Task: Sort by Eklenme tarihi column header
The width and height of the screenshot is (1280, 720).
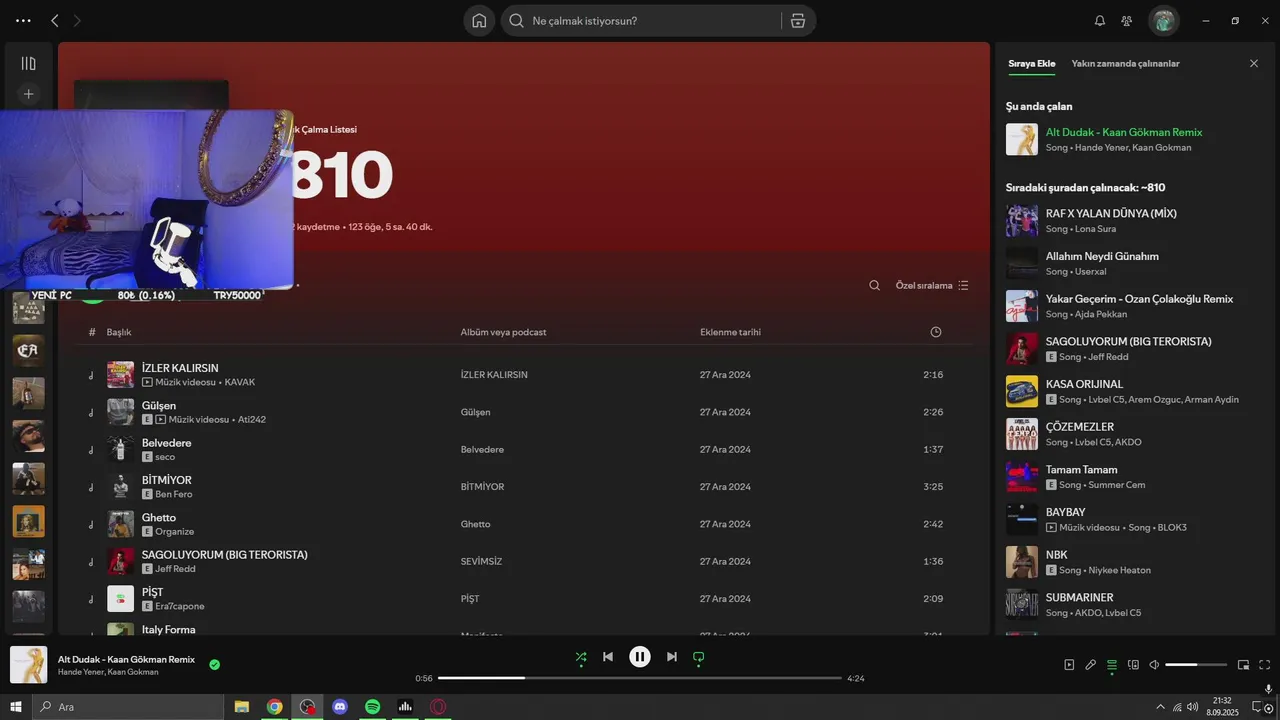Action: (730, 332)
